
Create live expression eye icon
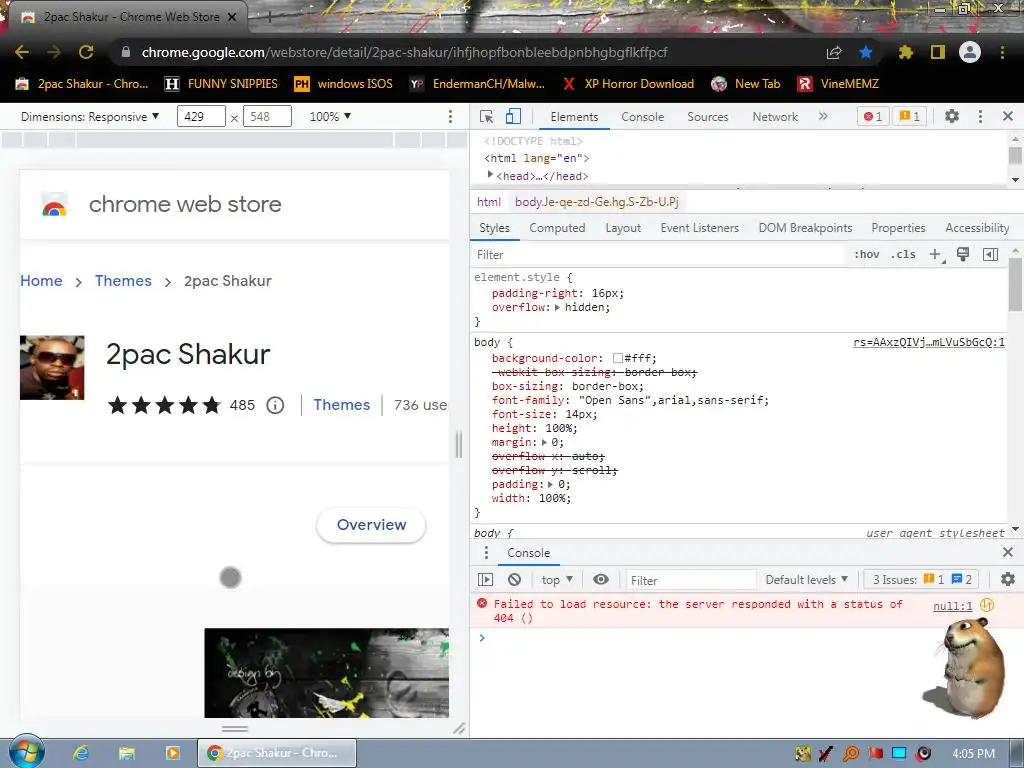[601, 579]
